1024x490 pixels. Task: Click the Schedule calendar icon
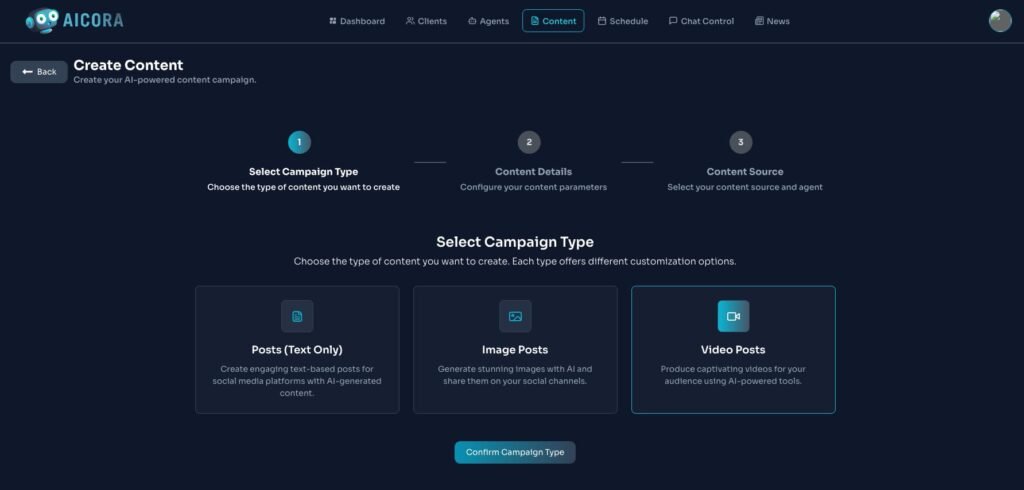pyautogui.click(x=602, y=21)
